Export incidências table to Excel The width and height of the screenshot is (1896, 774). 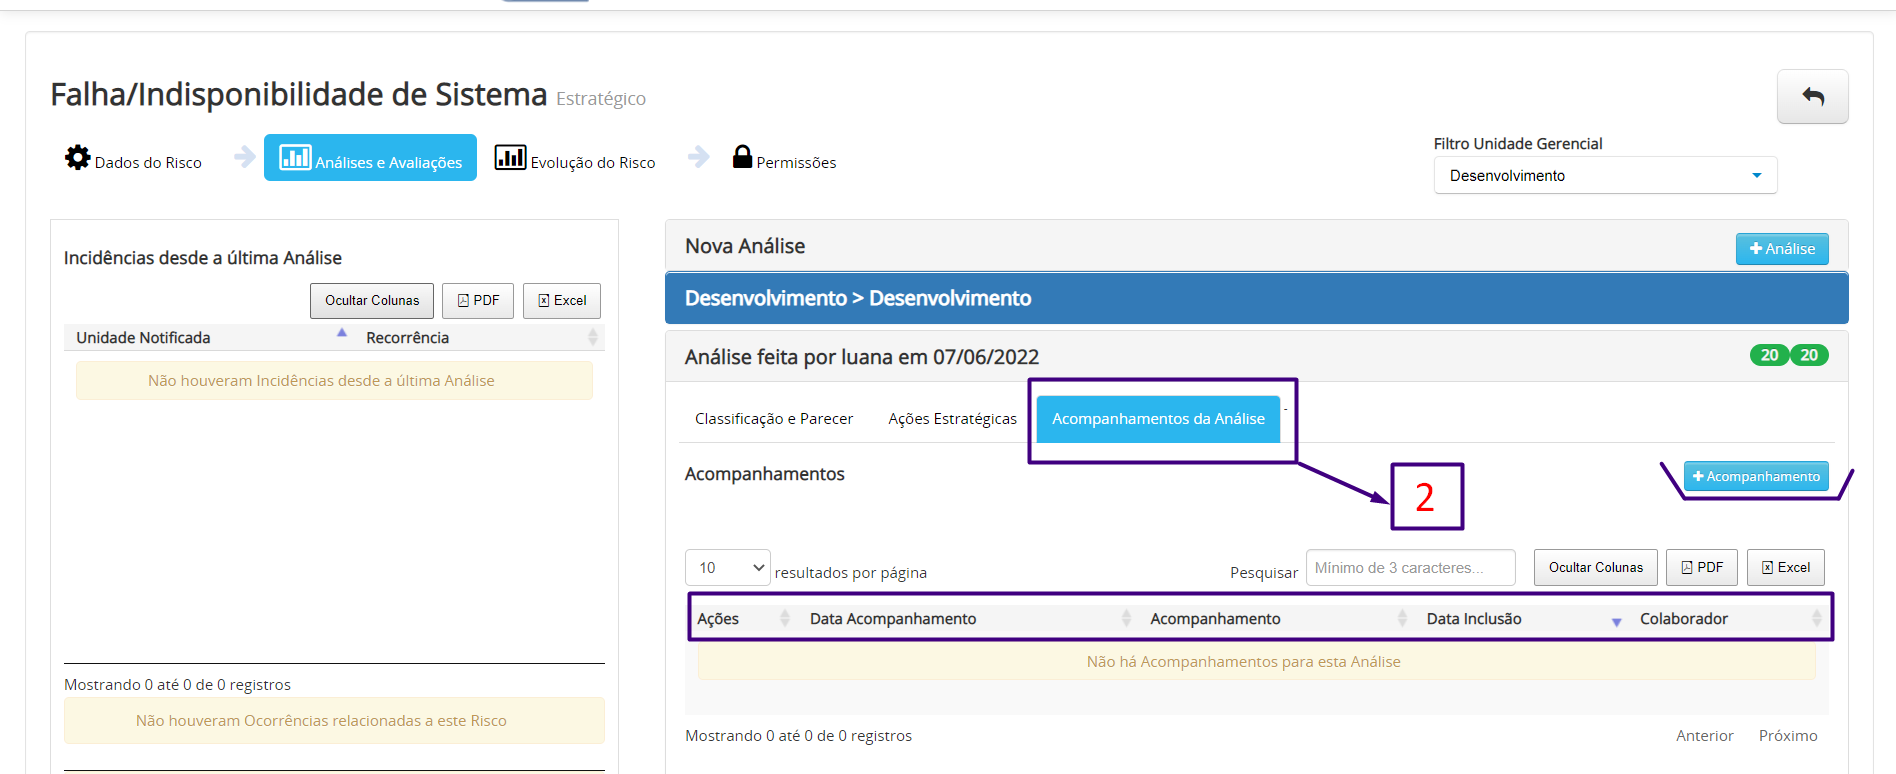(x=562, y=300)
